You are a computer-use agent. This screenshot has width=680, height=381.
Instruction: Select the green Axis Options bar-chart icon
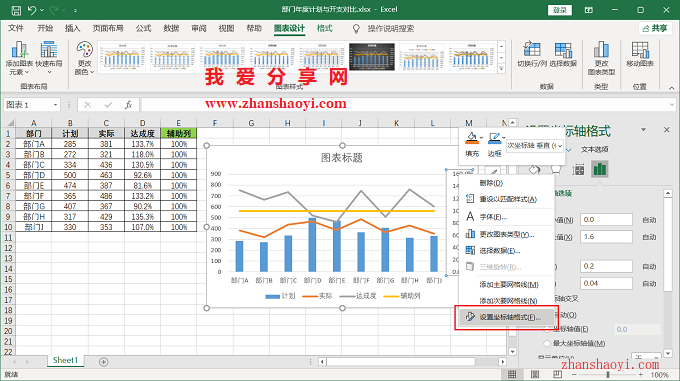600,169
